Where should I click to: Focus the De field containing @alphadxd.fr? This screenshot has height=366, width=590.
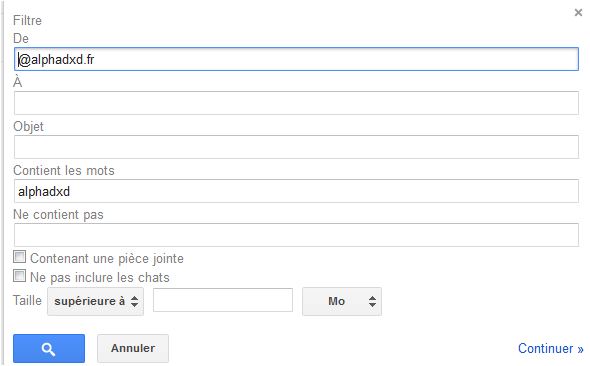(x=296, y=59)
